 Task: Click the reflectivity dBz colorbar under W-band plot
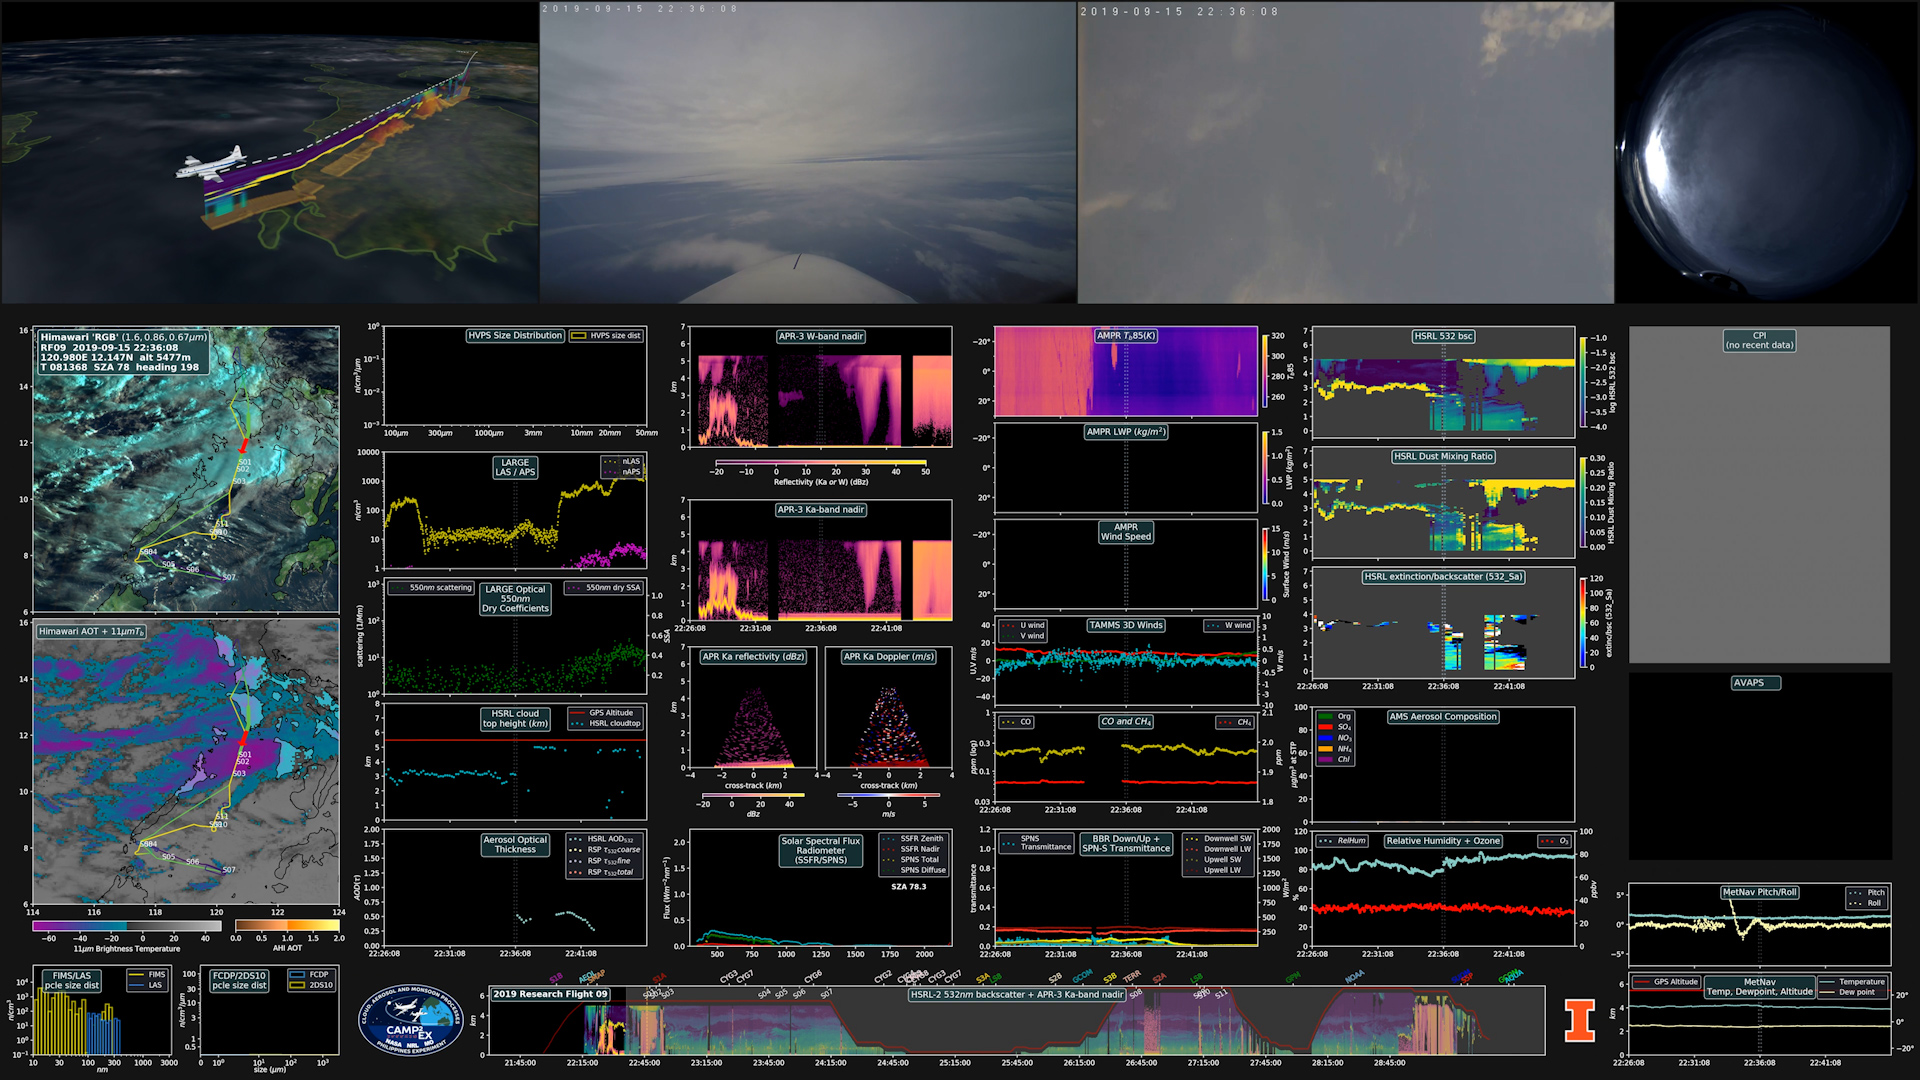(x=822, y=462)
